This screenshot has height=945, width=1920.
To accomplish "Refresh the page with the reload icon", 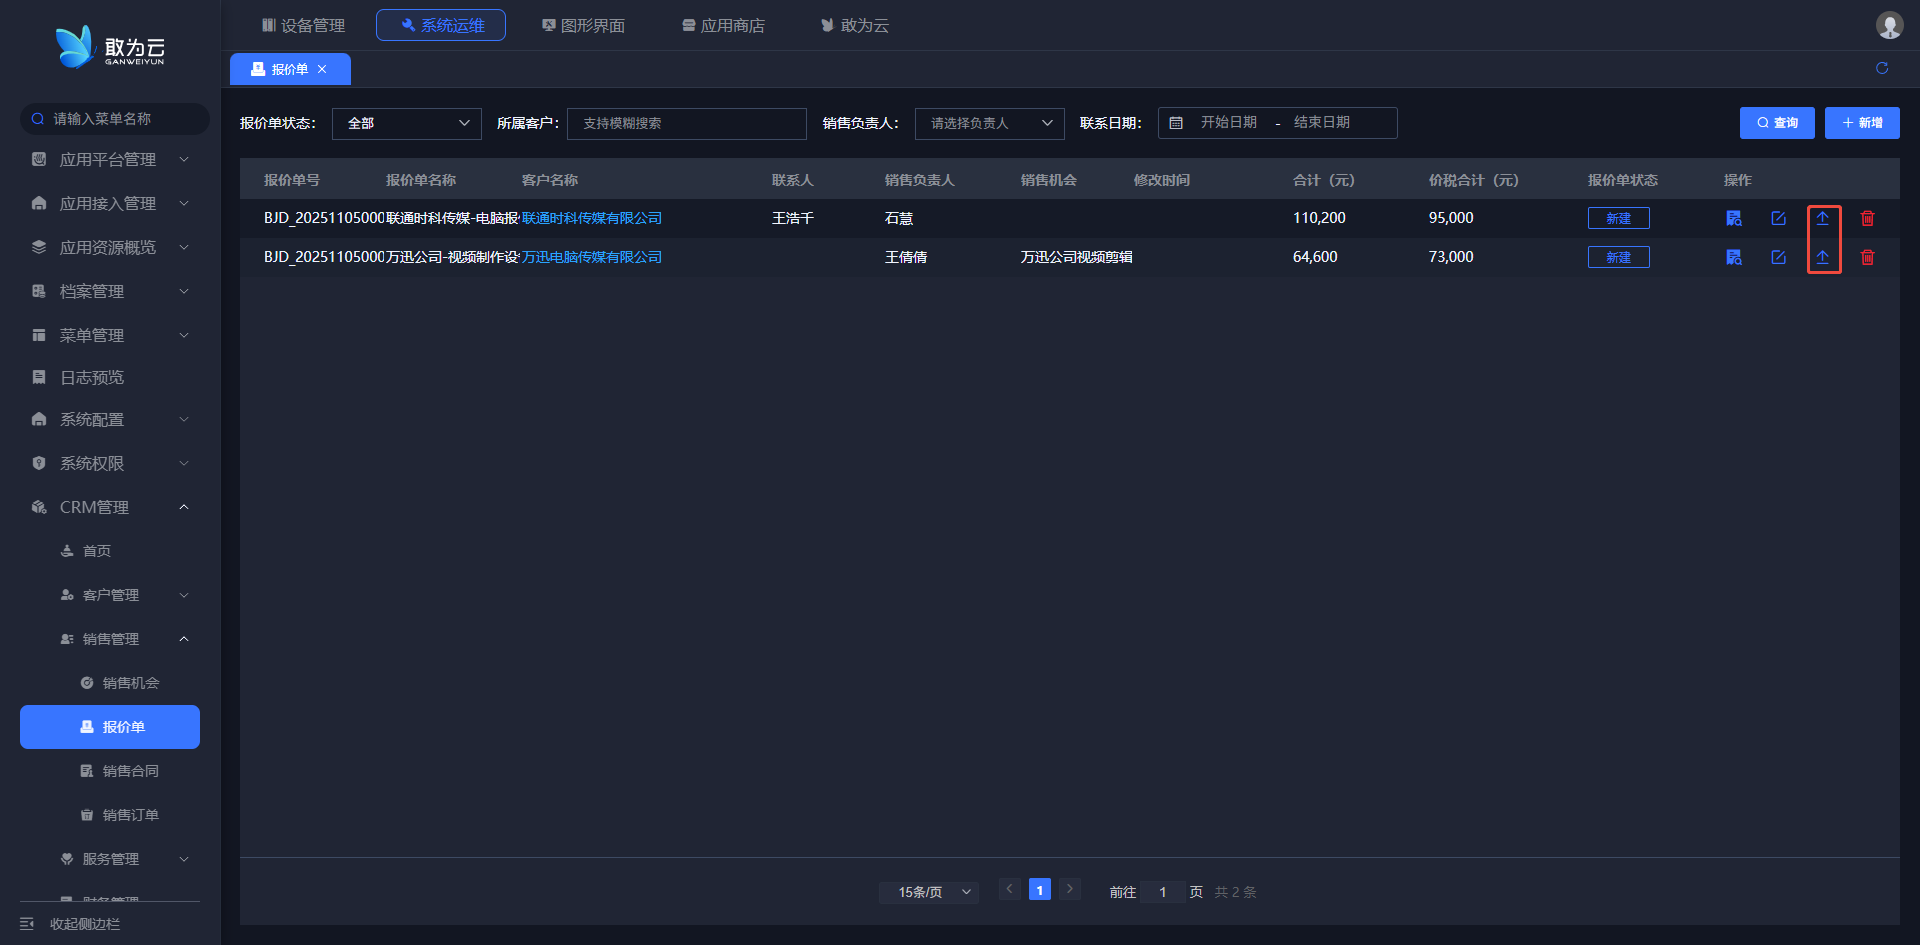I will point(1882,68).
